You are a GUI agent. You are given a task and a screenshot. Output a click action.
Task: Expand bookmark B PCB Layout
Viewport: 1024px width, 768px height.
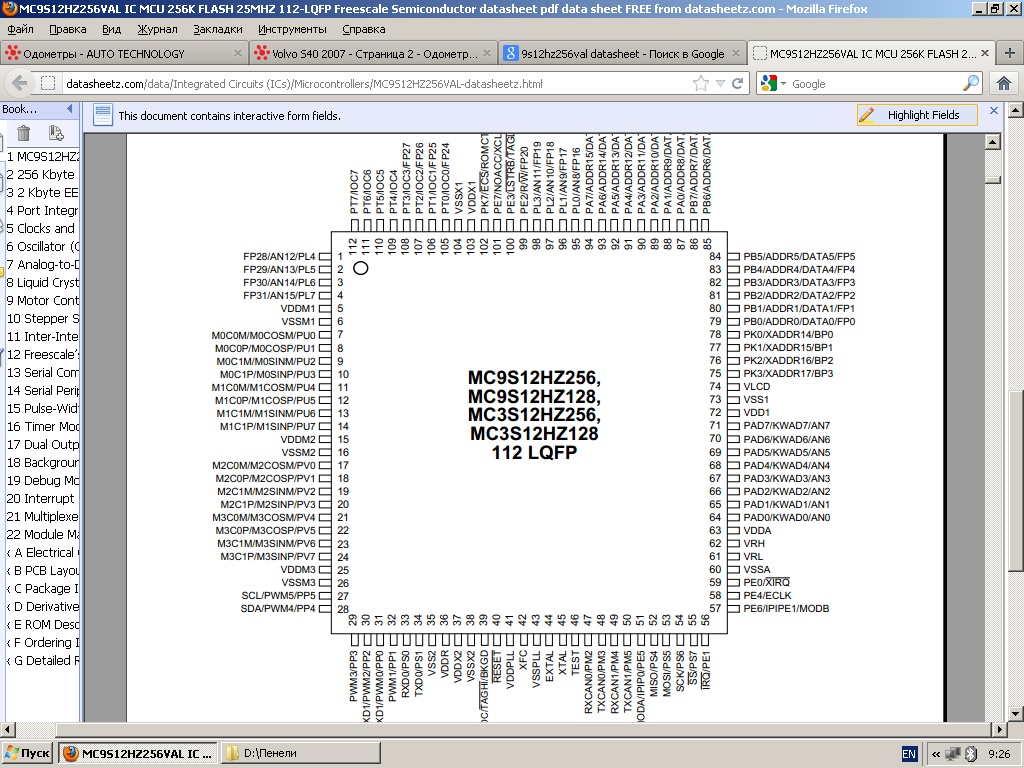pos(8,570)
